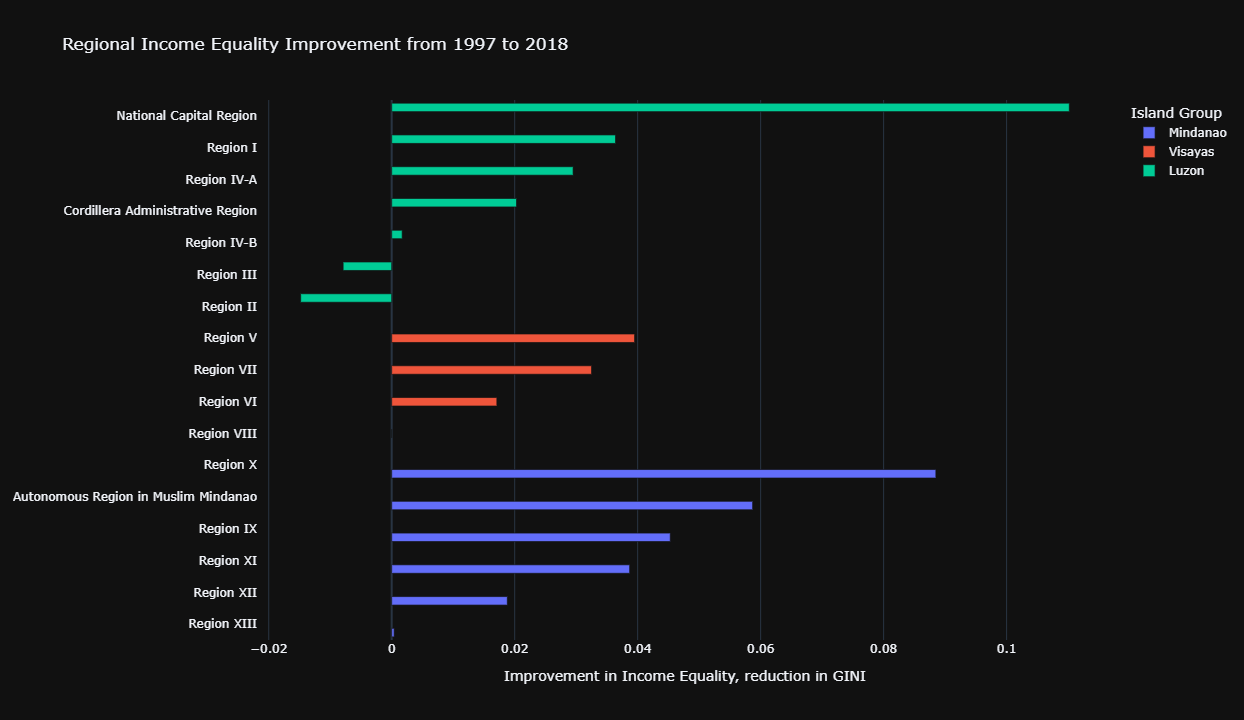Screen dimensions: 1244x720
Task: Click the Island Group legend title
Action: 1176,113
